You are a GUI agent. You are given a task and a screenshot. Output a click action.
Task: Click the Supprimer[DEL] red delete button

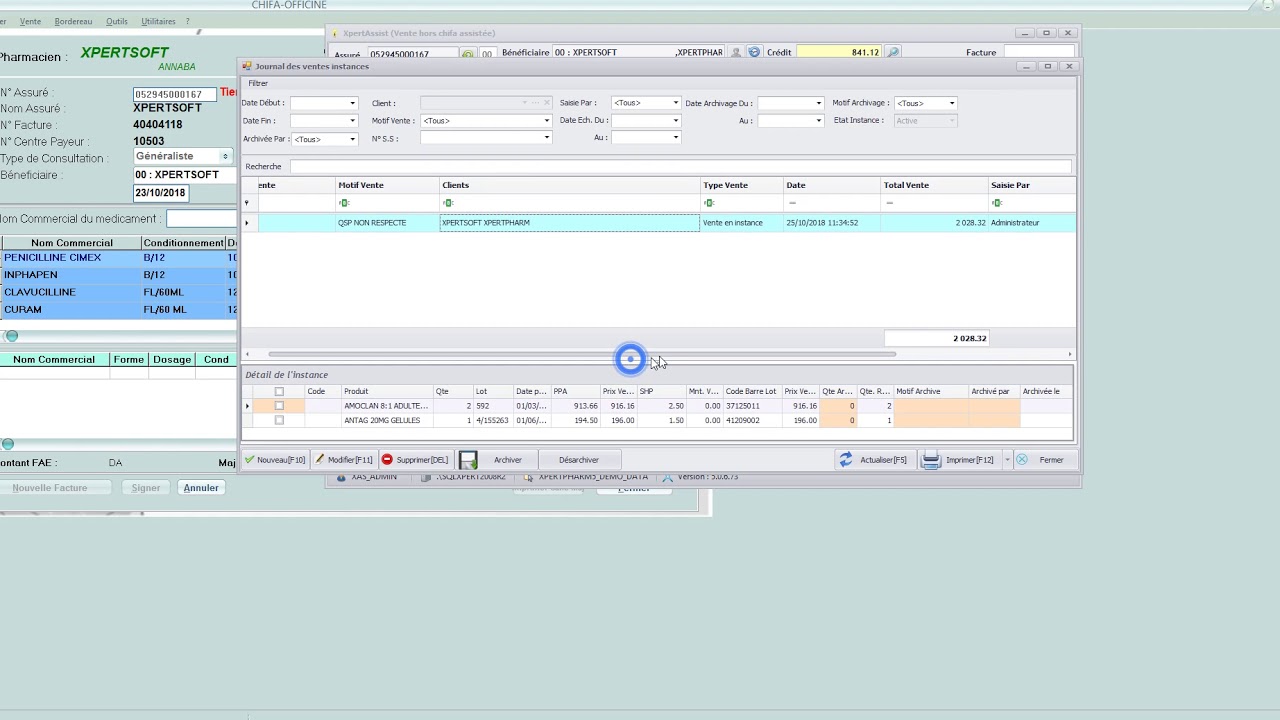415,460
